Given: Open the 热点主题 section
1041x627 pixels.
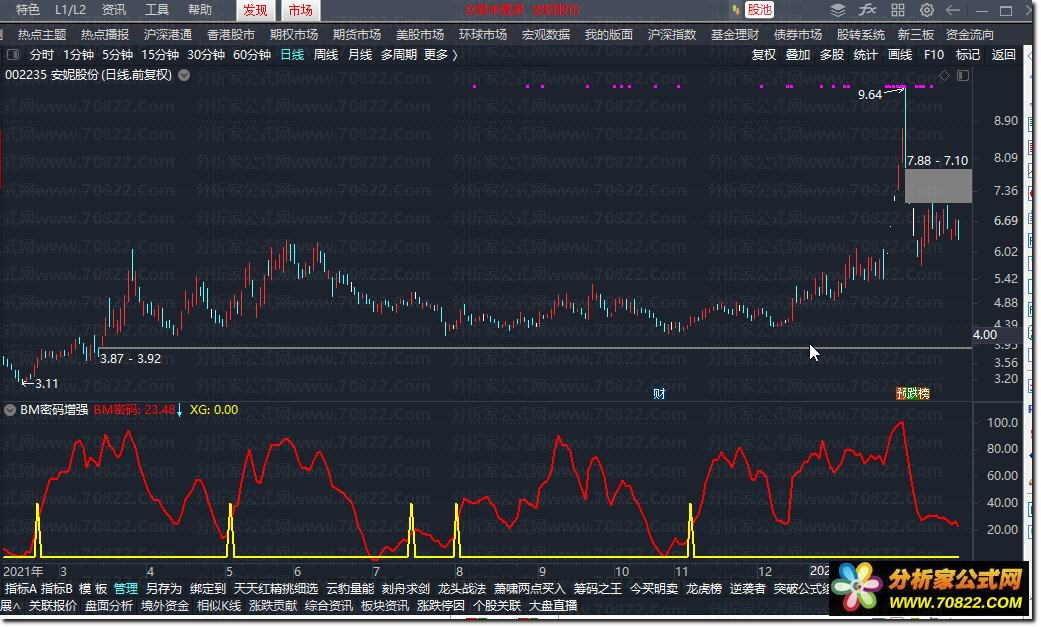Looking at the screenshot, I should [42, 35].
